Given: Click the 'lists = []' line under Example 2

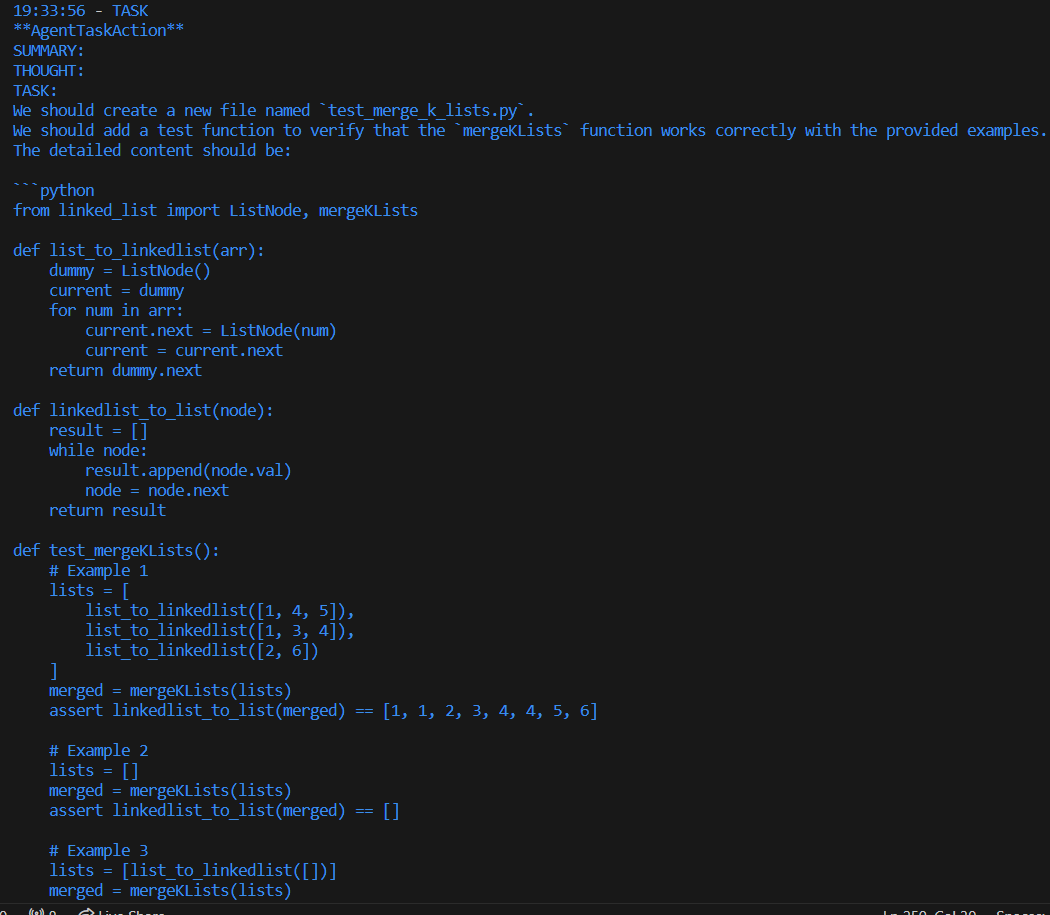Looking at the screenshot, I should [x=94, y=771].
